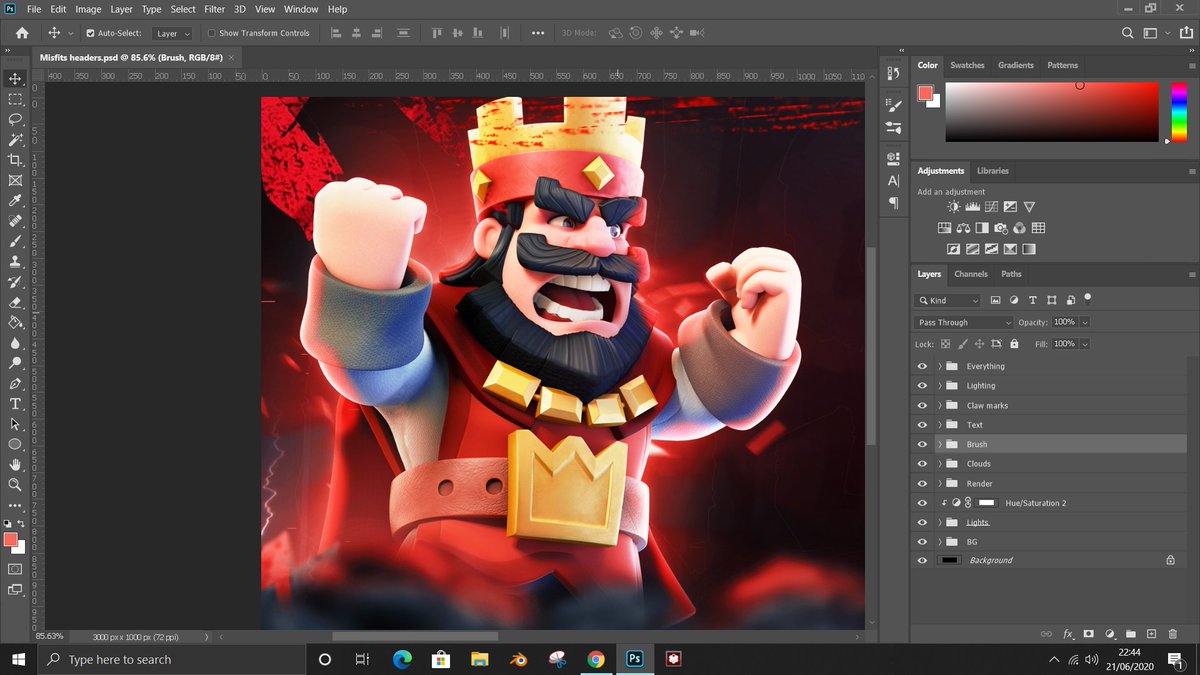Click the hue spectrum slider in Color panel
Screen dimensions: 1200x675
[1178, 113]
